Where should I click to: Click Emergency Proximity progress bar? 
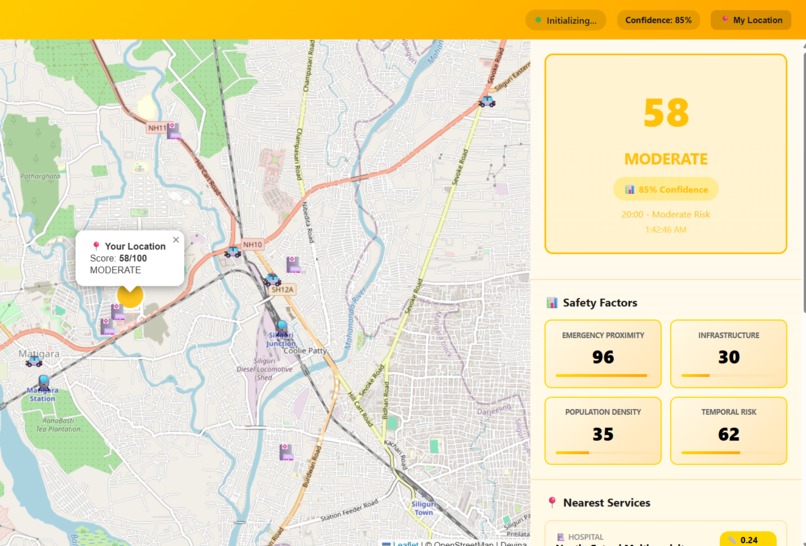(x=603, y=375)
